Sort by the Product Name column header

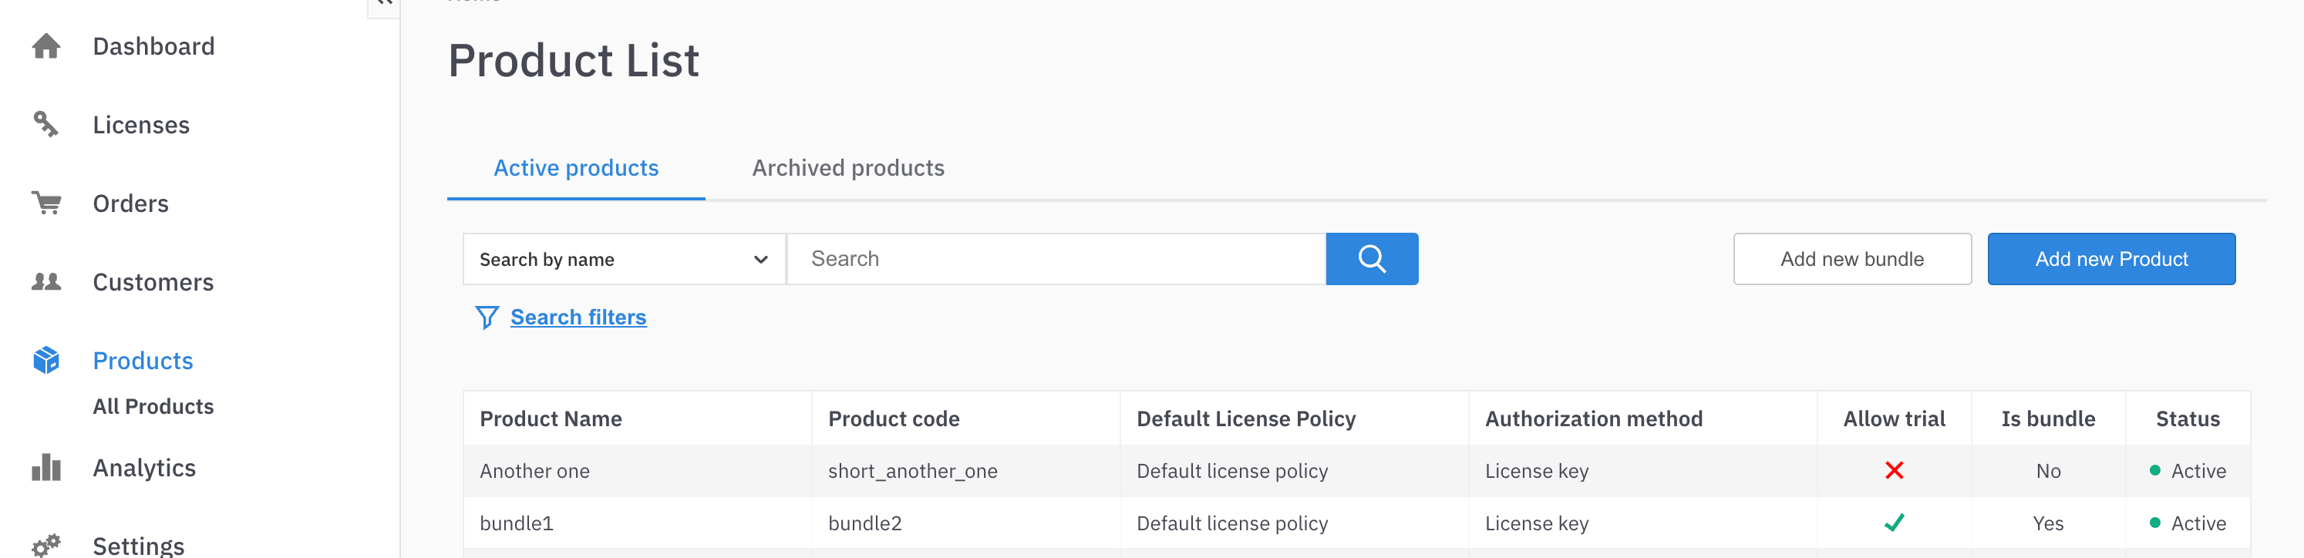(551, 419)
